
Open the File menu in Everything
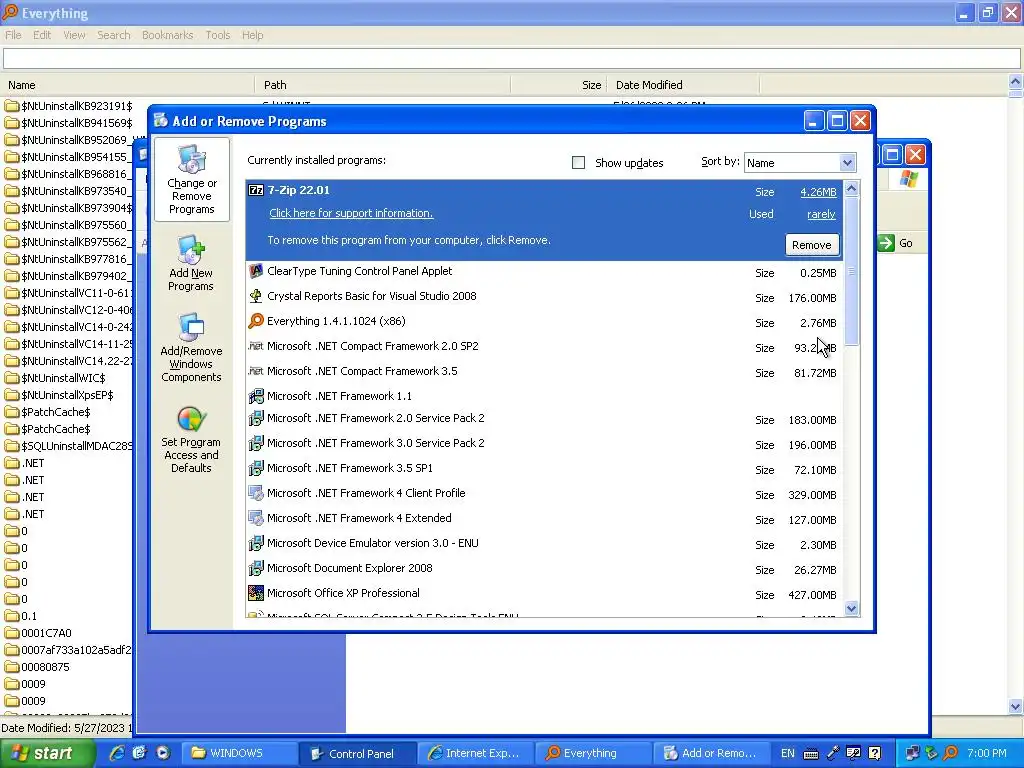click(13, 35)
